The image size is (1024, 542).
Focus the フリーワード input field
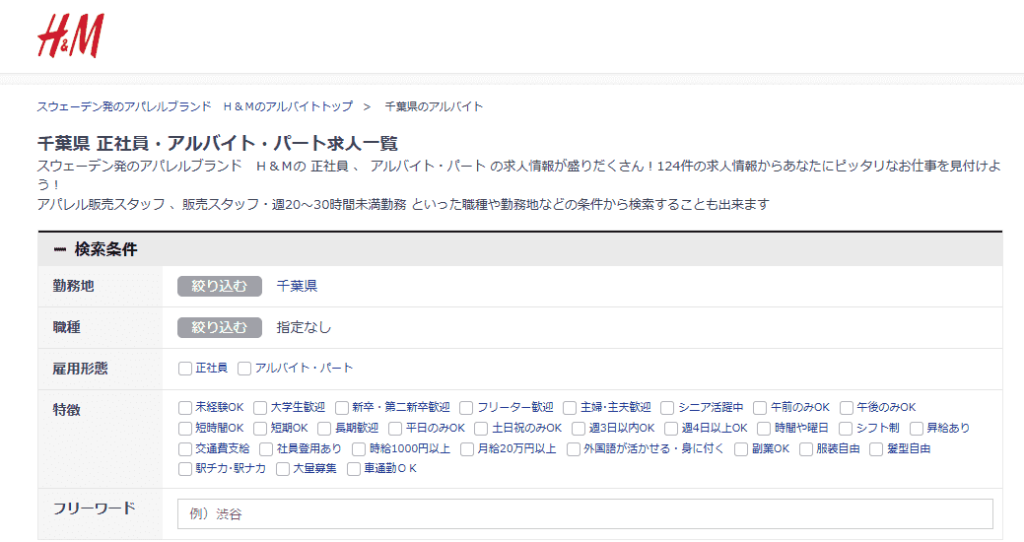coord(585,514)
